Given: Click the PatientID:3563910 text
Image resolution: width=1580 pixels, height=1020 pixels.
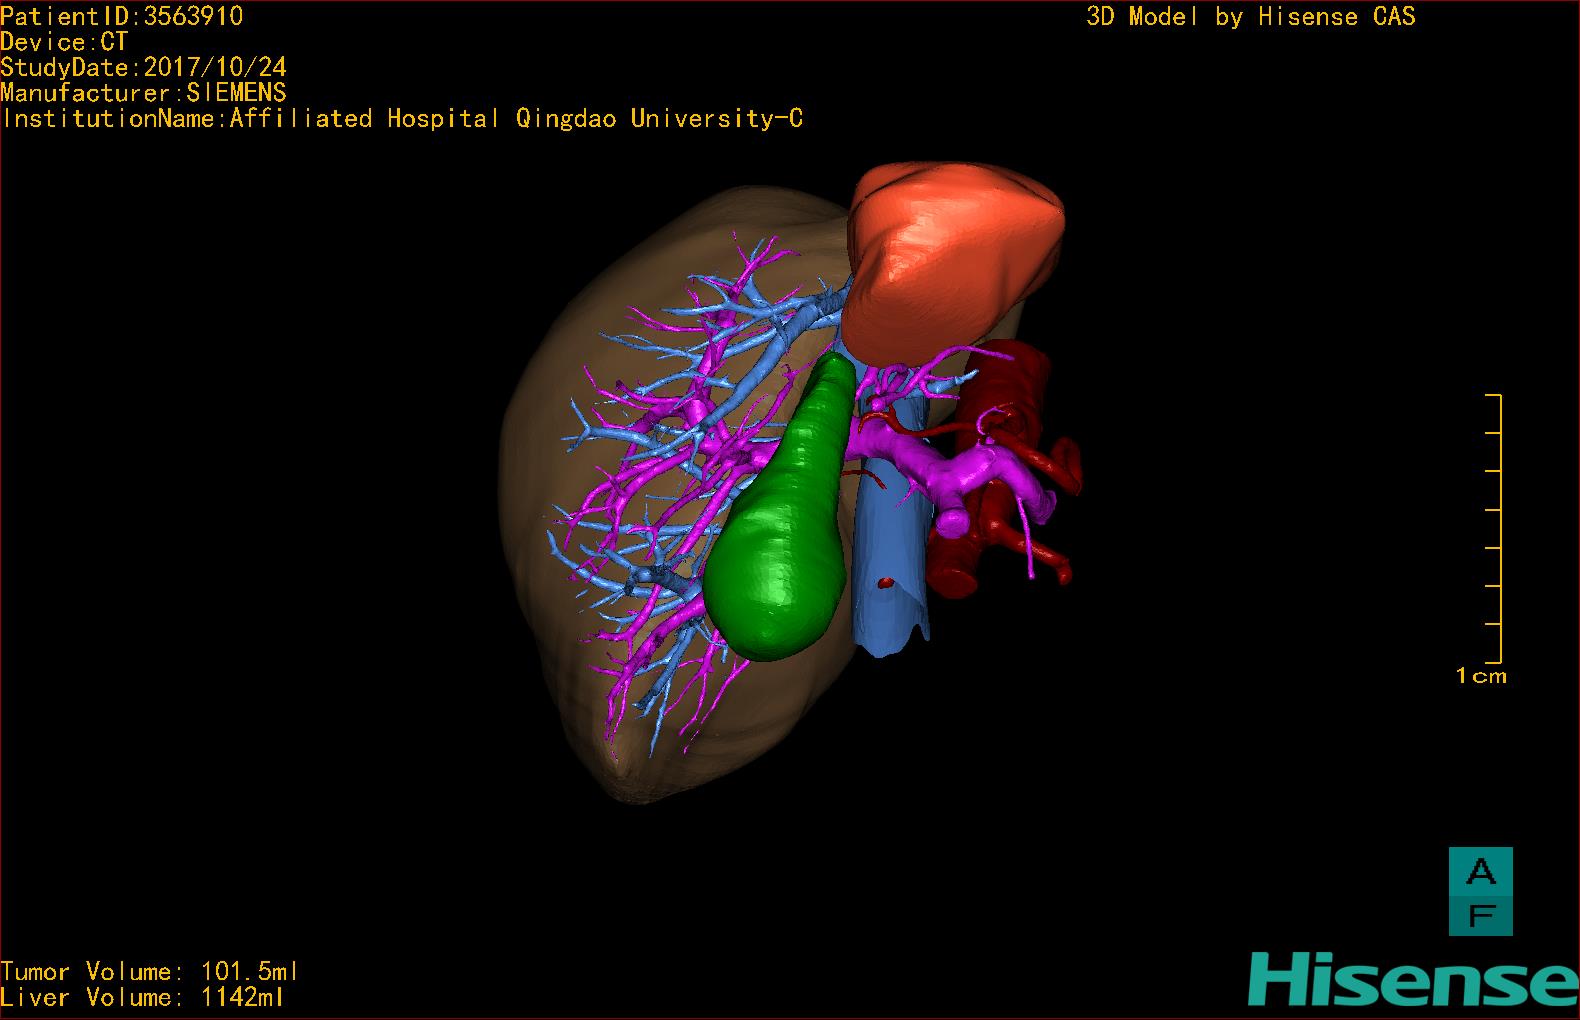Looking at the screenshot, I should 122,16.
